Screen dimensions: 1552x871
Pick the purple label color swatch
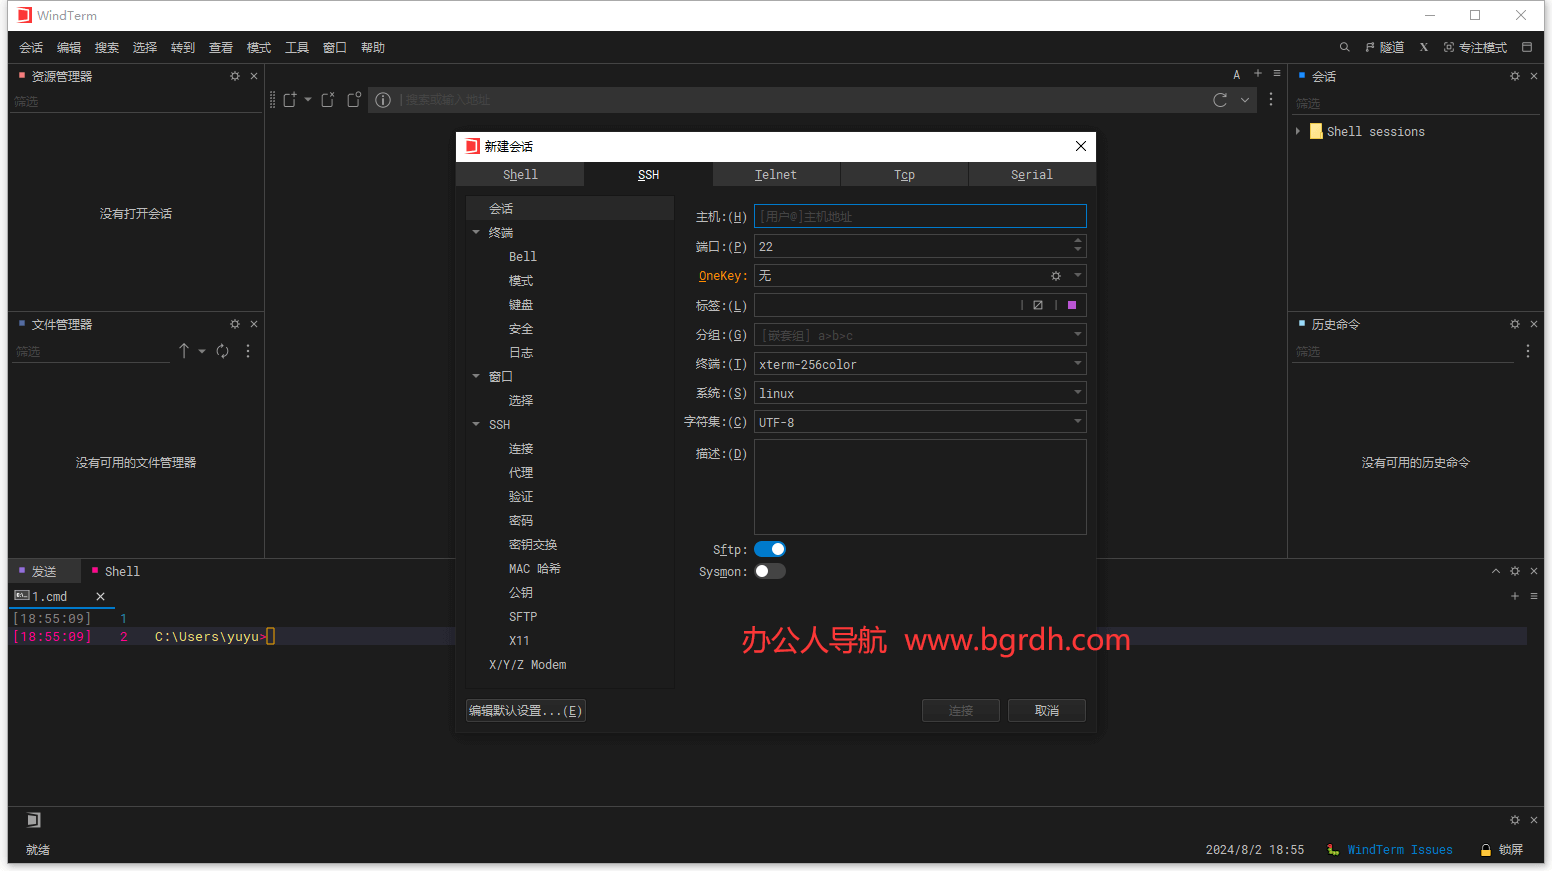click(x=1072, y=305)
